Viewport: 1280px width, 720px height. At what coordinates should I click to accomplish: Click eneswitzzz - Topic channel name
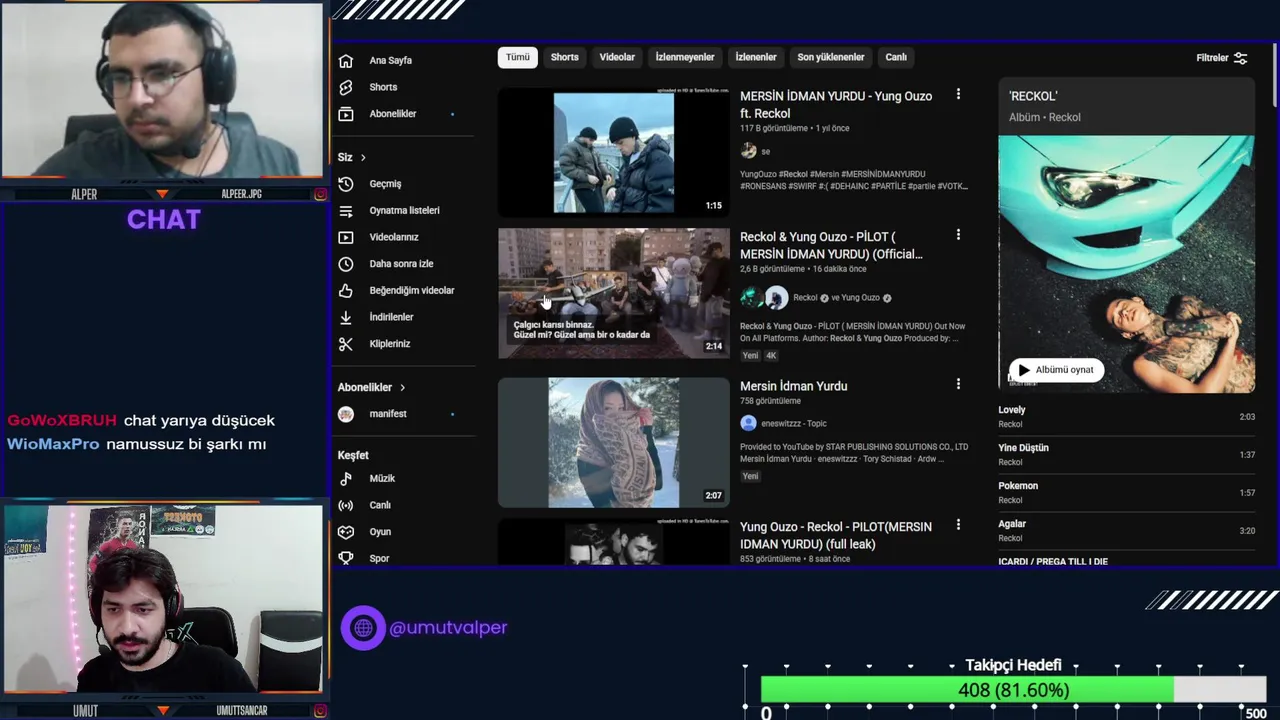[x=794, y=424]
